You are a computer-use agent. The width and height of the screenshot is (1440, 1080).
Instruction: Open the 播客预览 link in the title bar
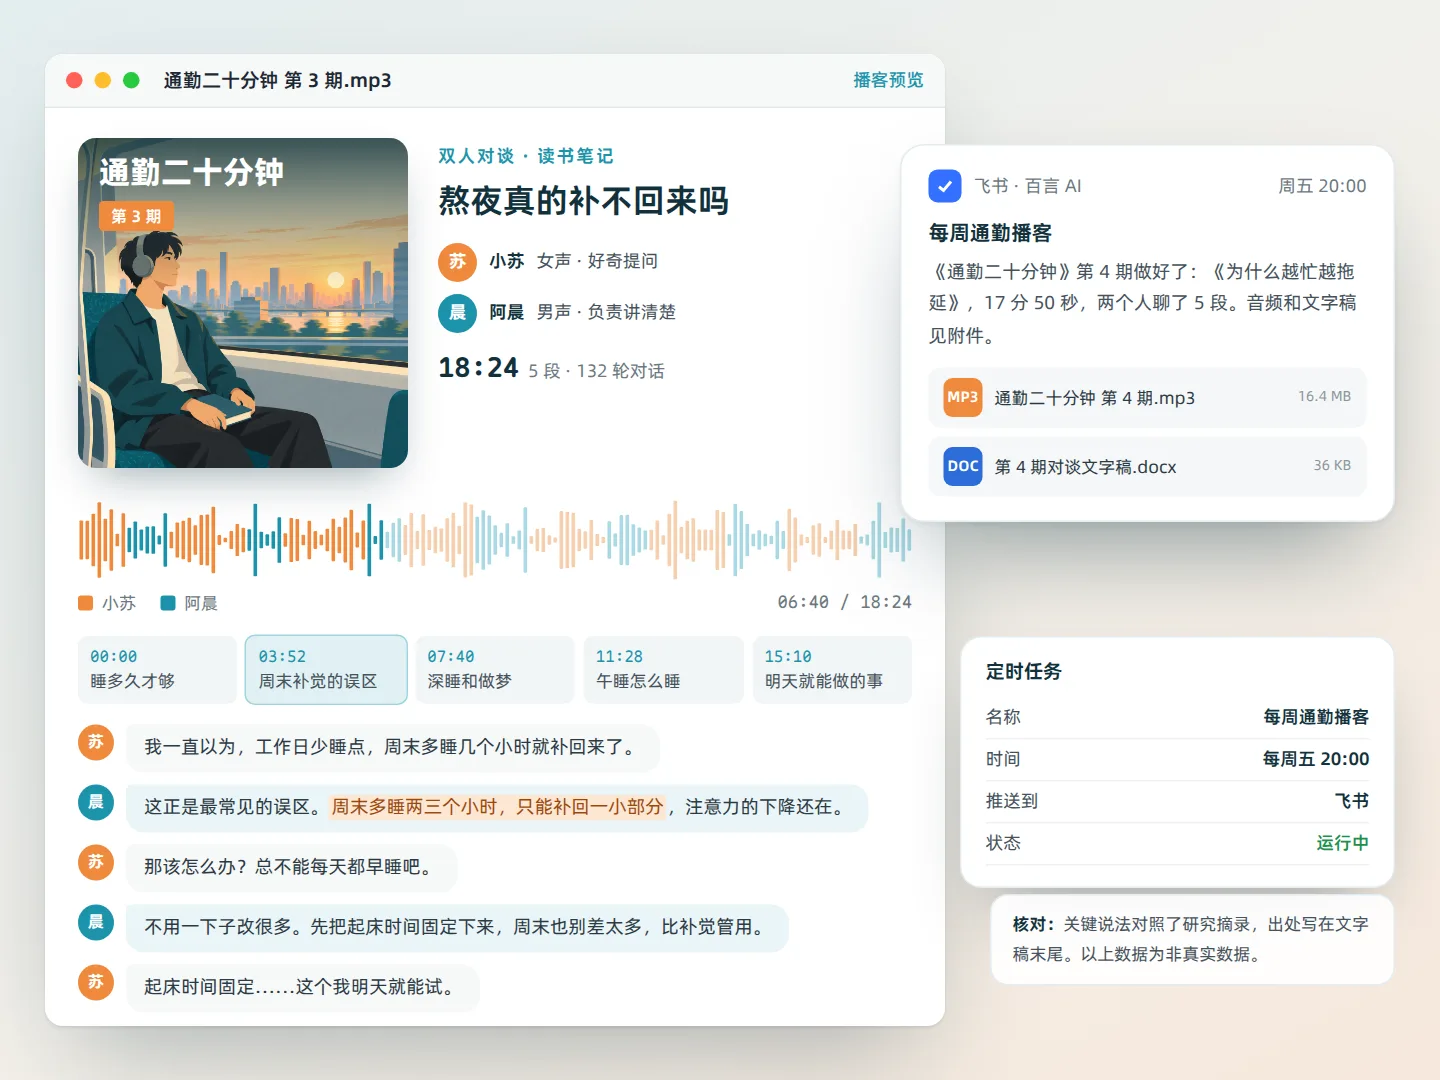888,80
